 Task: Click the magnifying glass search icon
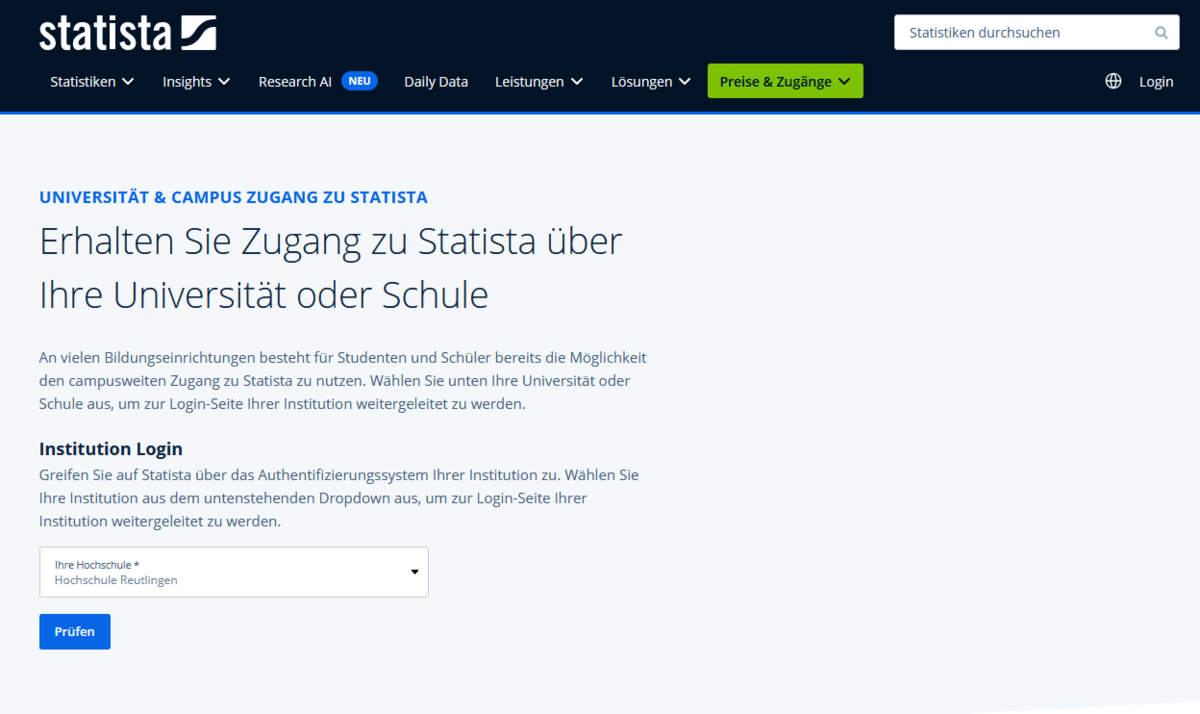click(x=1161, y=33)
